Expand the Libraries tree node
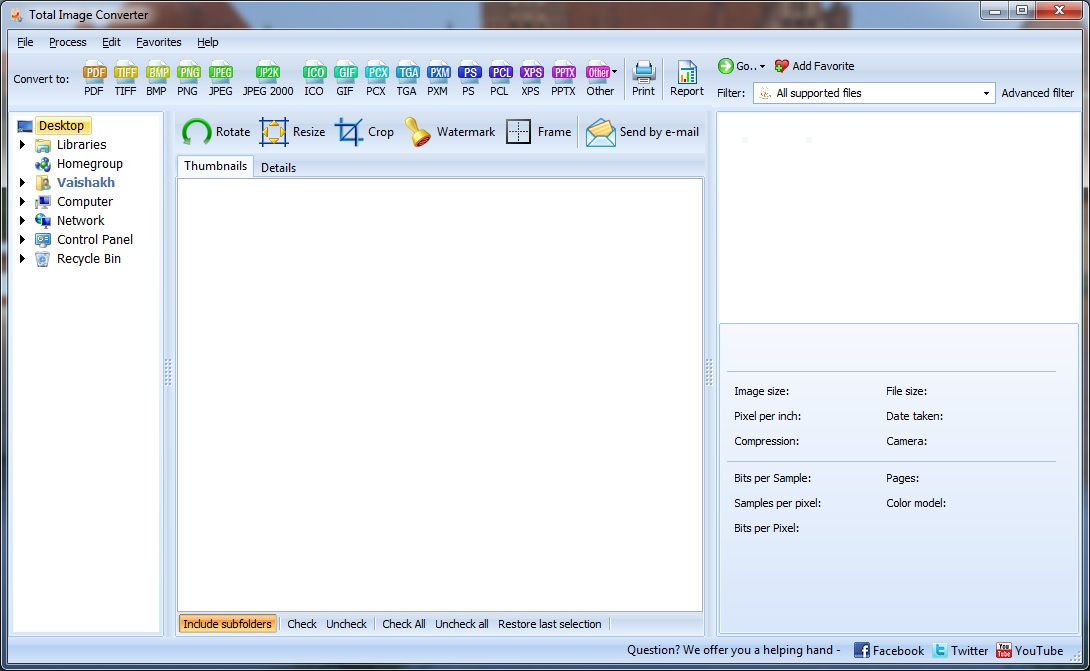Image resolution: width=1090 pixels, height=671 pixels. (x=22, y=145)
